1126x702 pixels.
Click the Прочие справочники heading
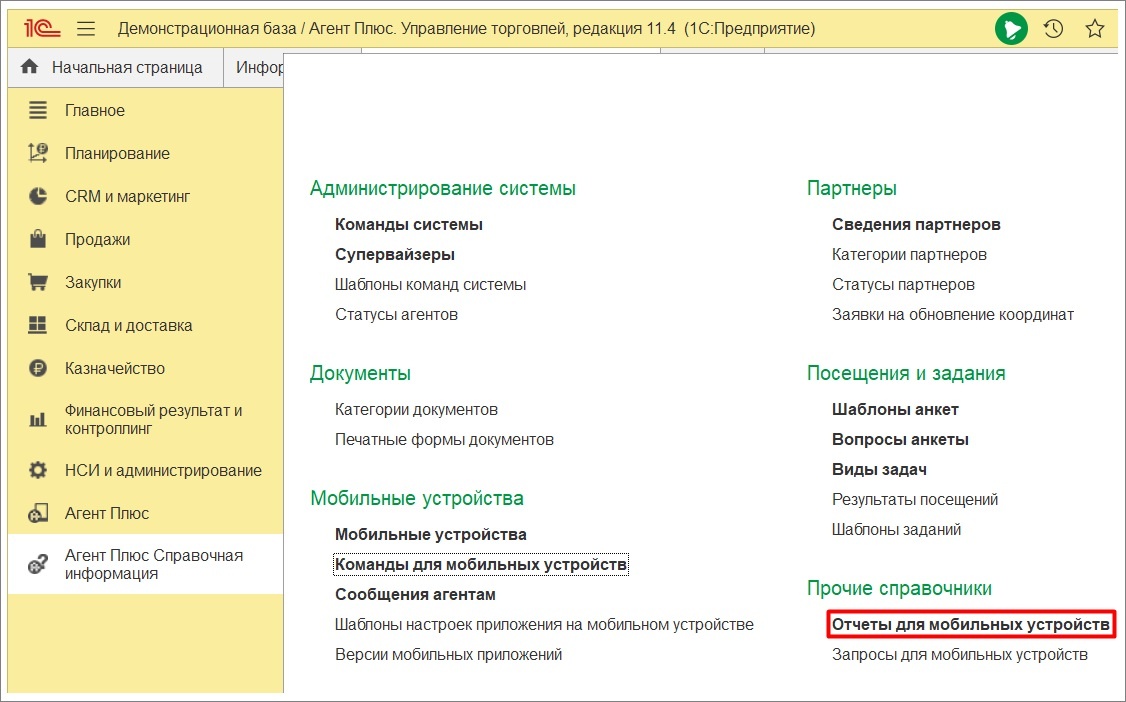[x=899, y=589]
